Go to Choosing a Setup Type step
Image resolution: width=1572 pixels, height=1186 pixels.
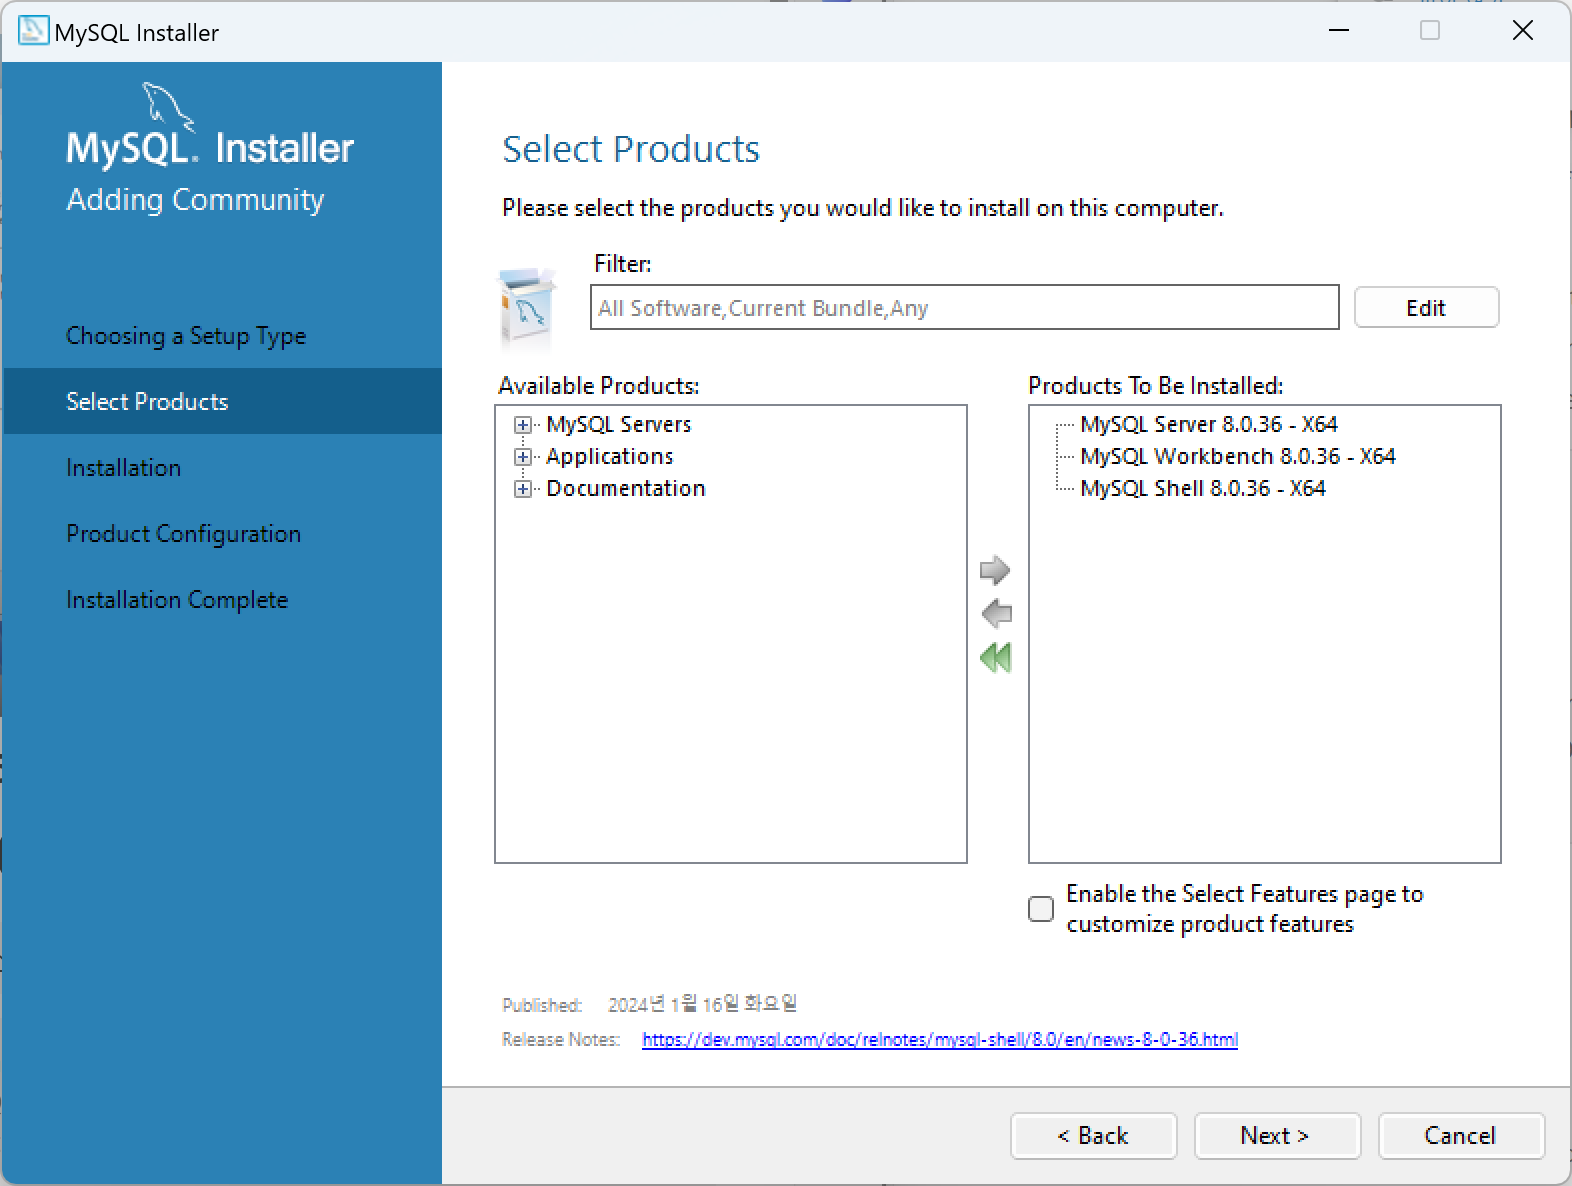click(x=186, y=336)
